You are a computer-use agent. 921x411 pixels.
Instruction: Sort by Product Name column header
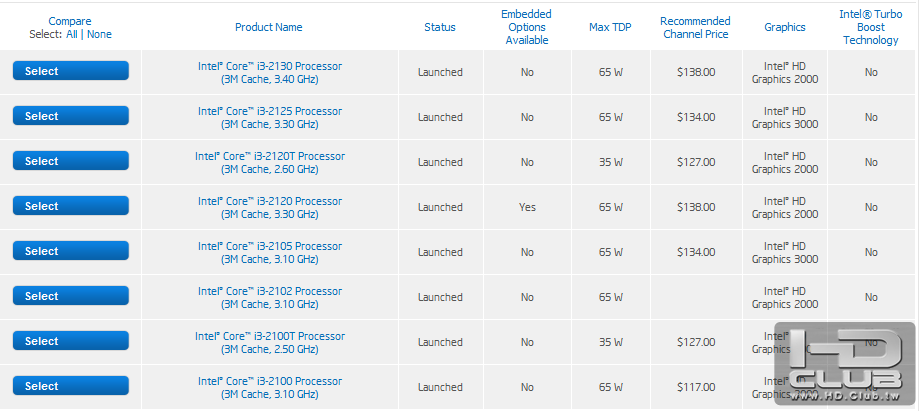(268, 27)
